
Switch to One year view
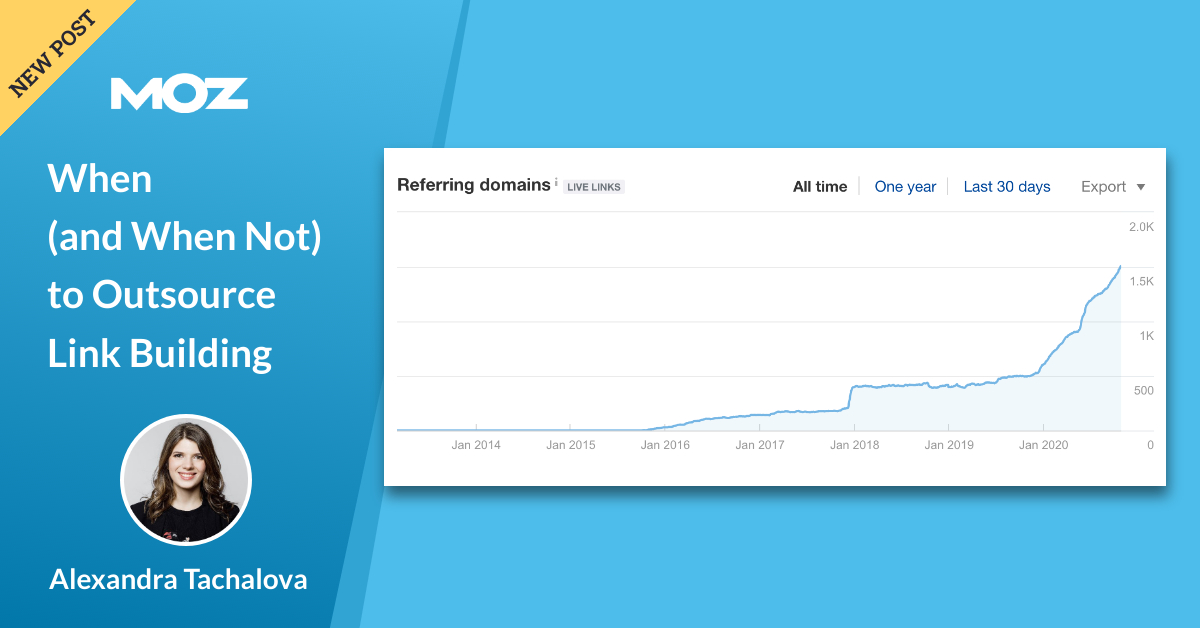[905, 186]
